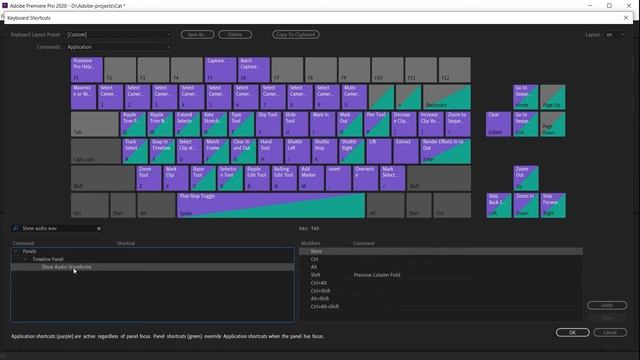This screenshot has height=360, width=640.
Task: Clear the search field with X
Action: [x=99, y=229]
